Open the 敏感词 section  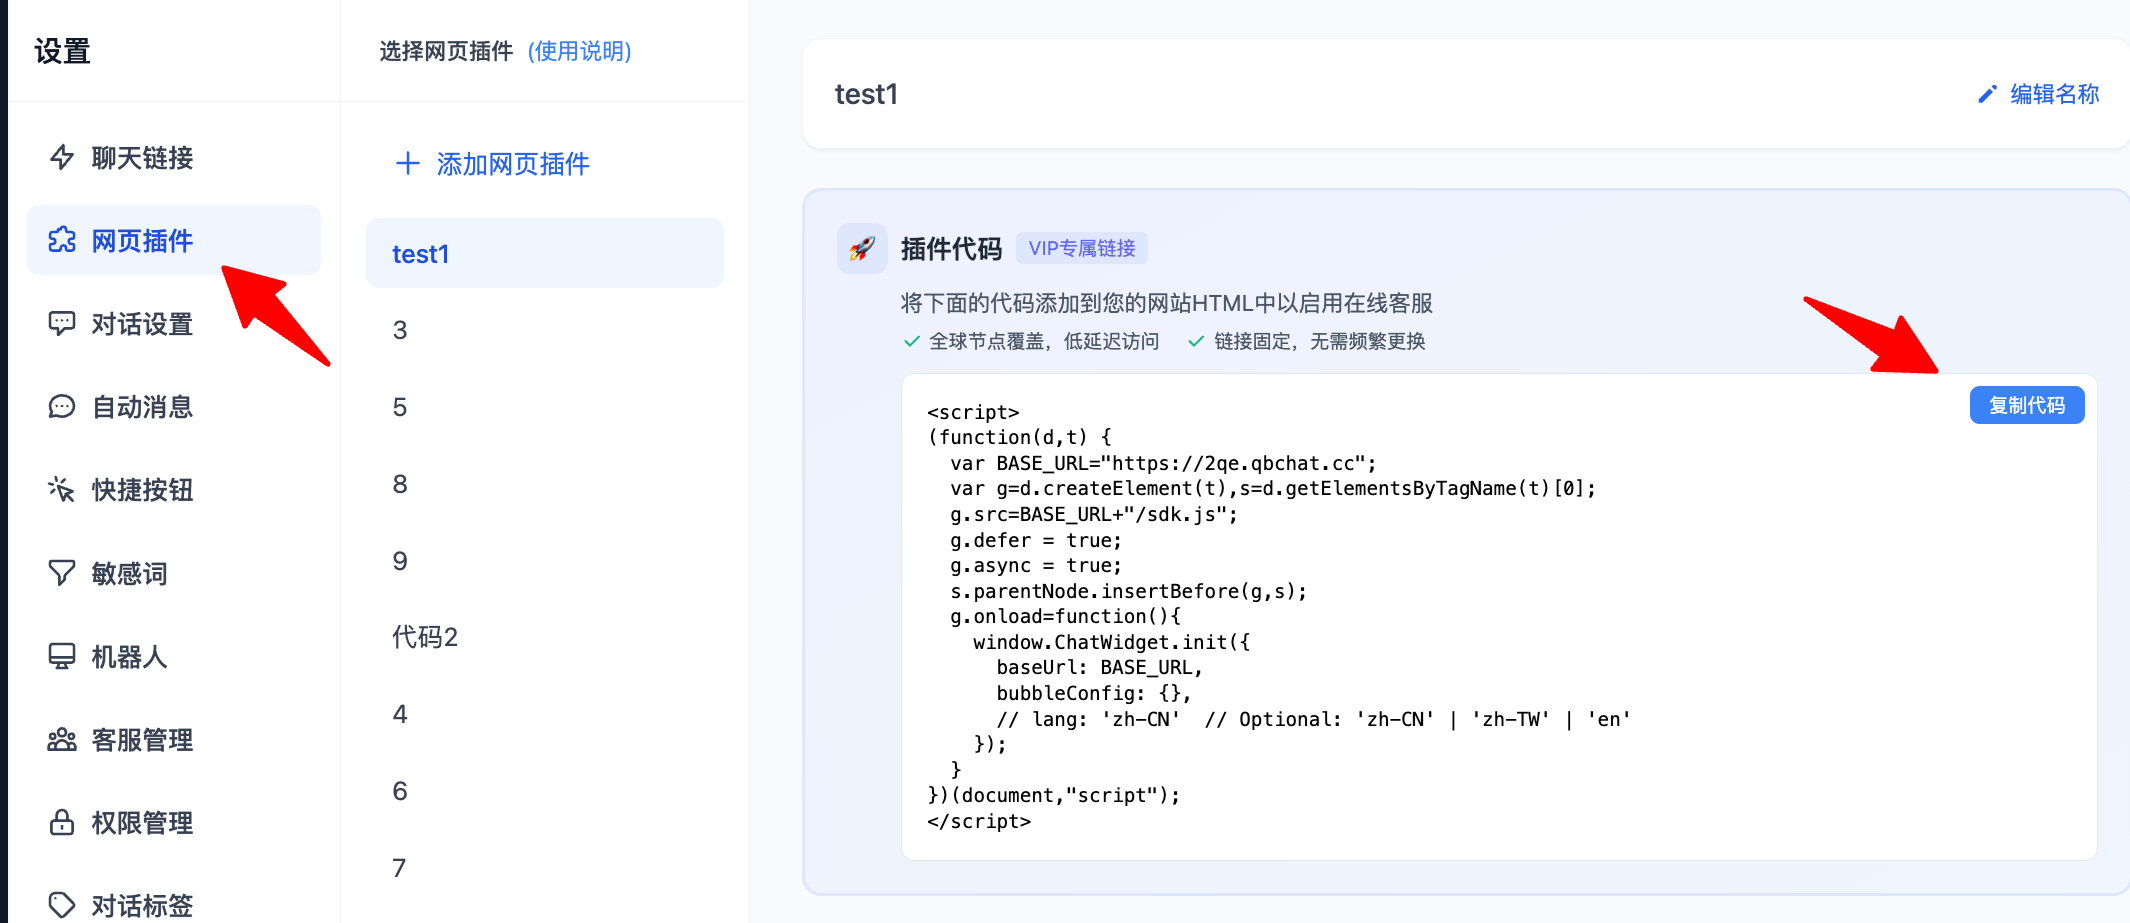(174, 573)
